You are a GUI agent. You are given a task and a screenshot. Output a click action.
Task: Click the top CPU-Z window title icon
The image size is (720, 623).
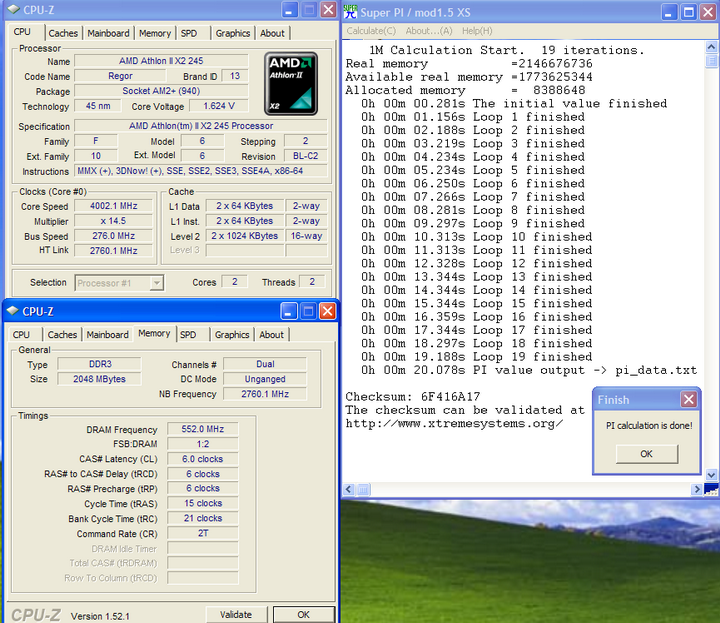click(14, 10)
